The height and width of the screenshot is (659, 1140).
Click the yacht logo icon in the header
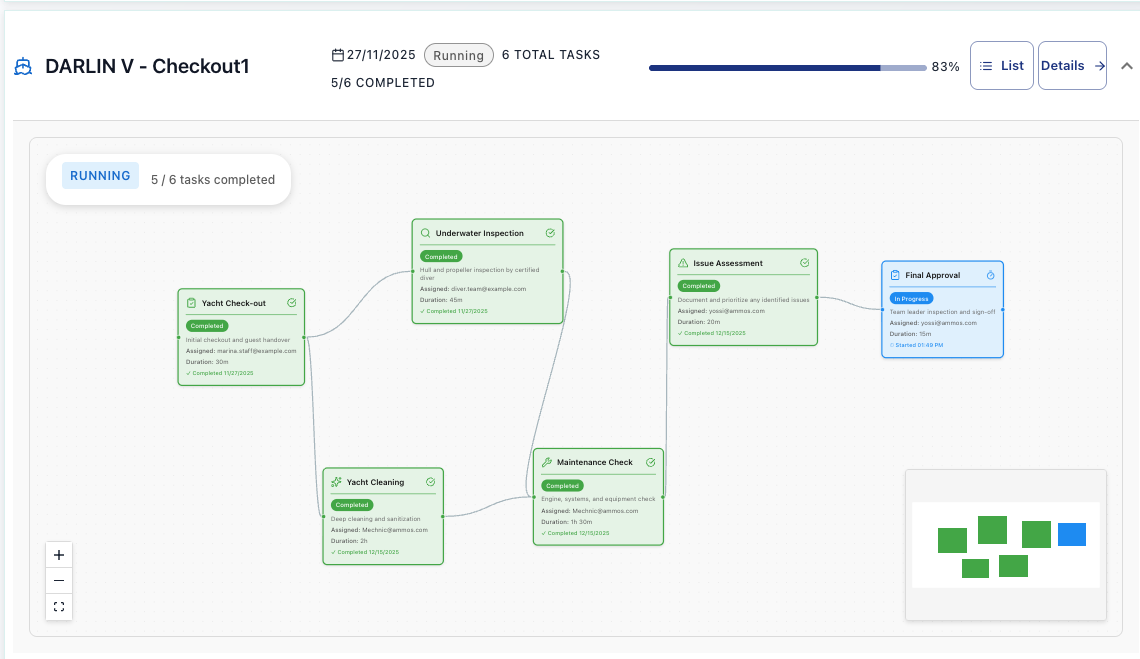coord(22,65)
